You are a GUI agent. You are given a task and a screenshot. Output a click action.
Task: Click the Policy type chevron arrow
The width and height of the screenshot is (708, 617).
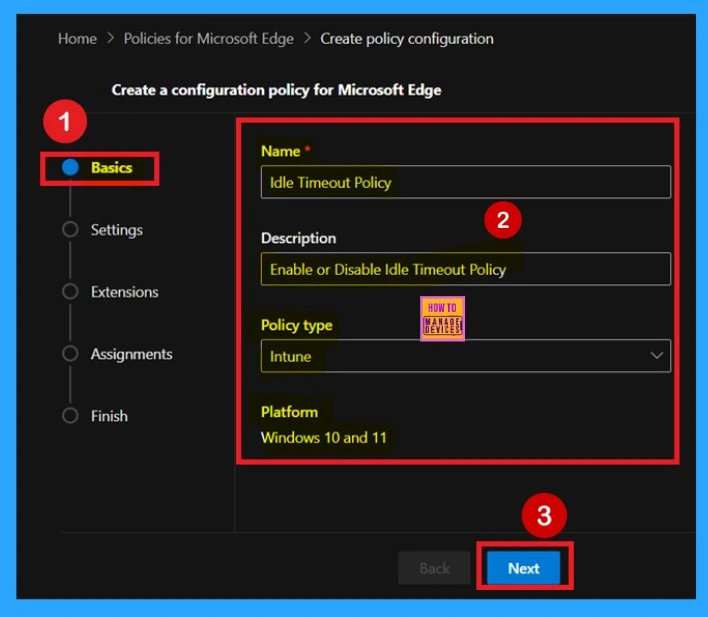[657, 356]
